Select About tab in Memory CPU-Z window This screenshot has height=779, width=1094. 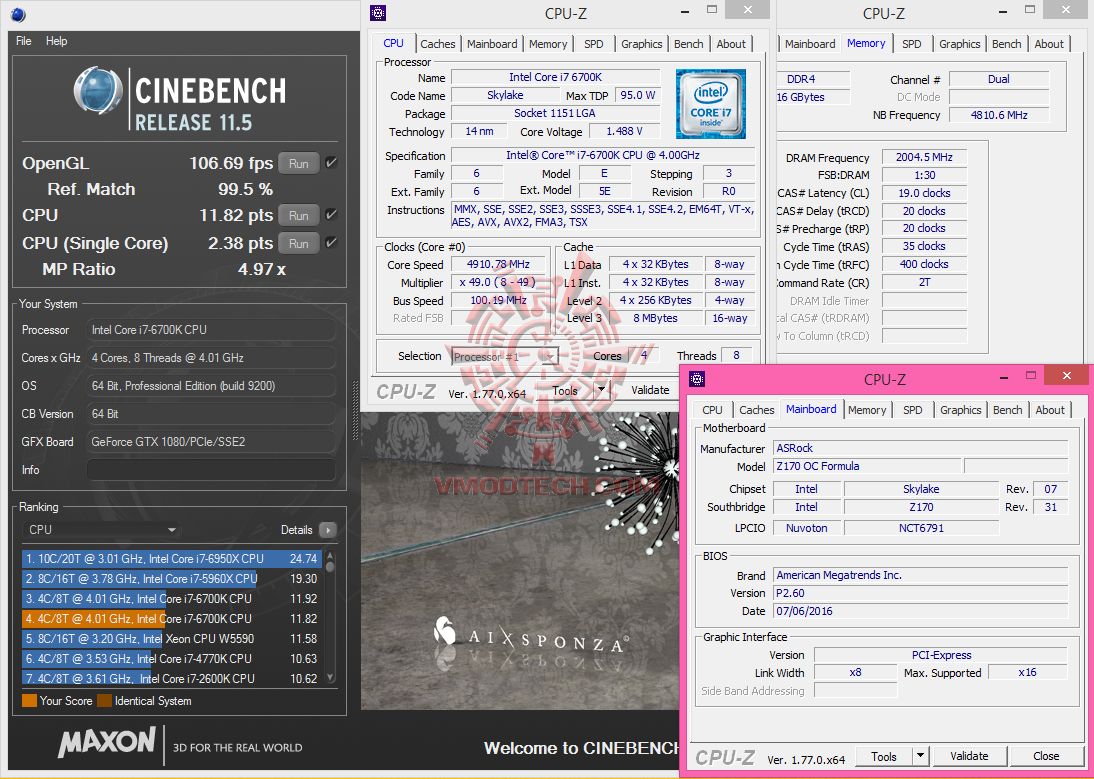[x=1049, y=44]
